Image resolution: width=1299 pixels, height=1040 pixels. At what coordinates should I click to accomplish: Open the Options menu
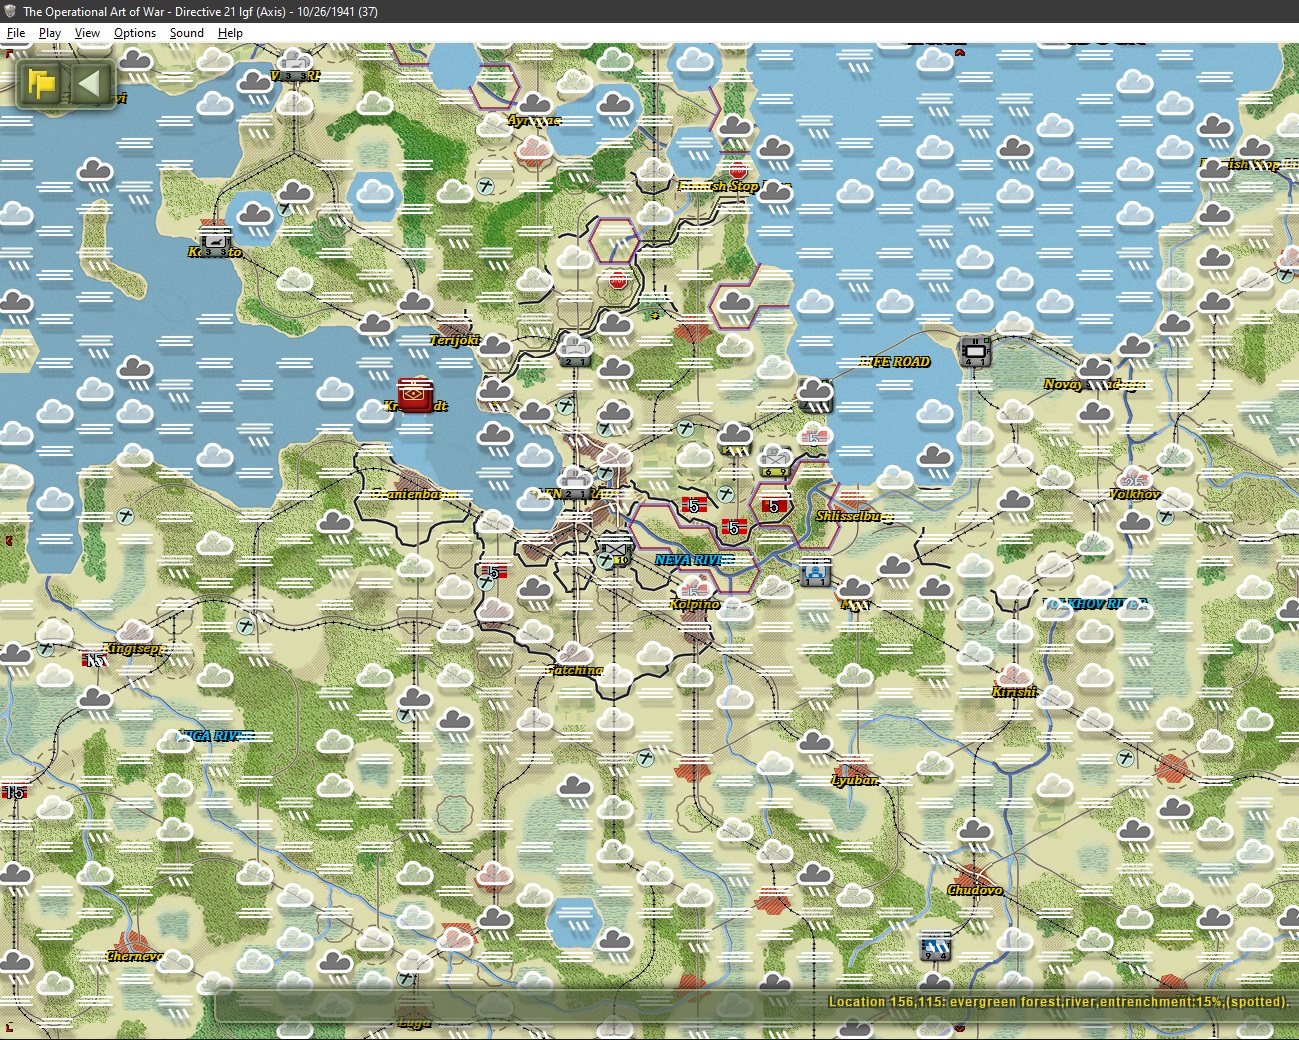[135, 33]
